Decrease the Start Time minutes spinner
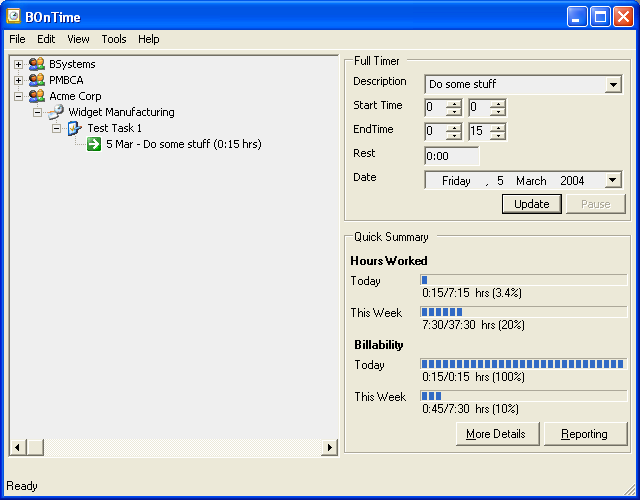Screen dimensions: 640x500 click(498, 112)
